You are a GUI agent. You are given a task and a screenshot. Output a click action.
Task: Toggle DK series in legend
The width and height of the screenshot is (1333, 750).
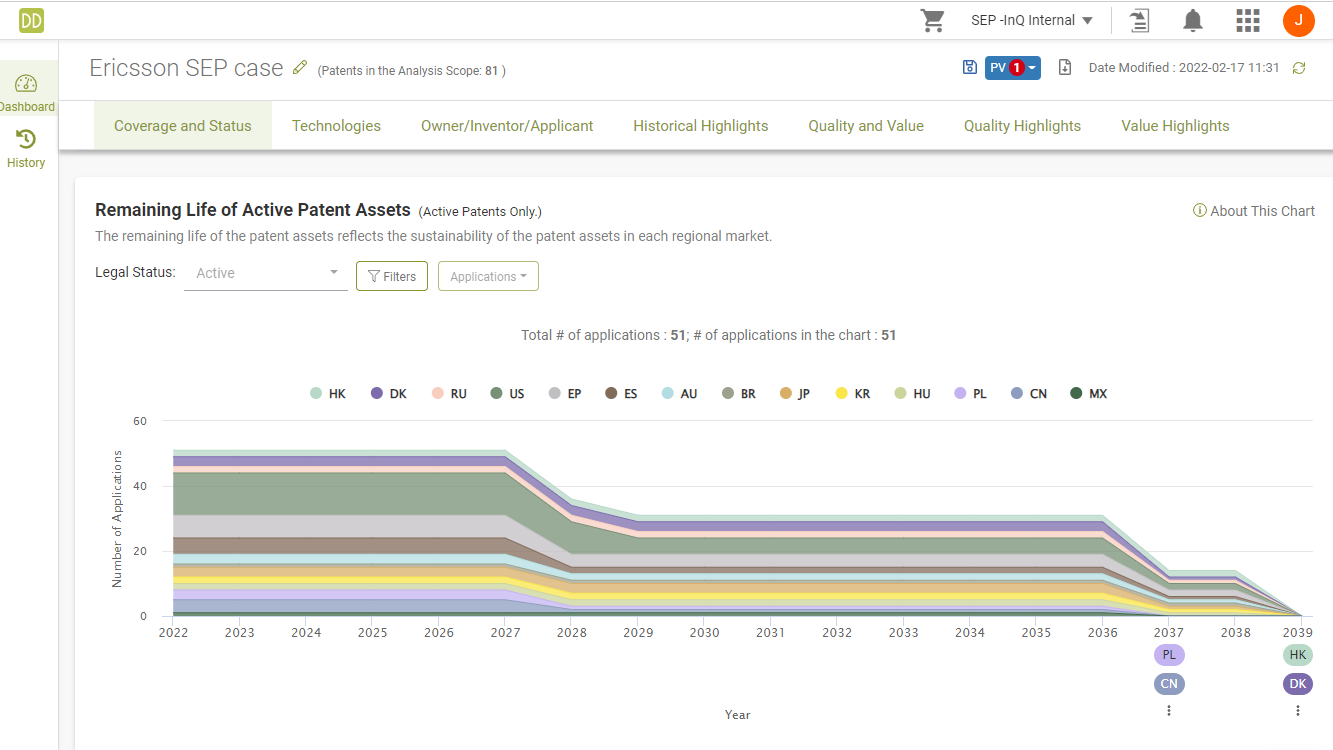pyautogui.click(x=389, y=394)
